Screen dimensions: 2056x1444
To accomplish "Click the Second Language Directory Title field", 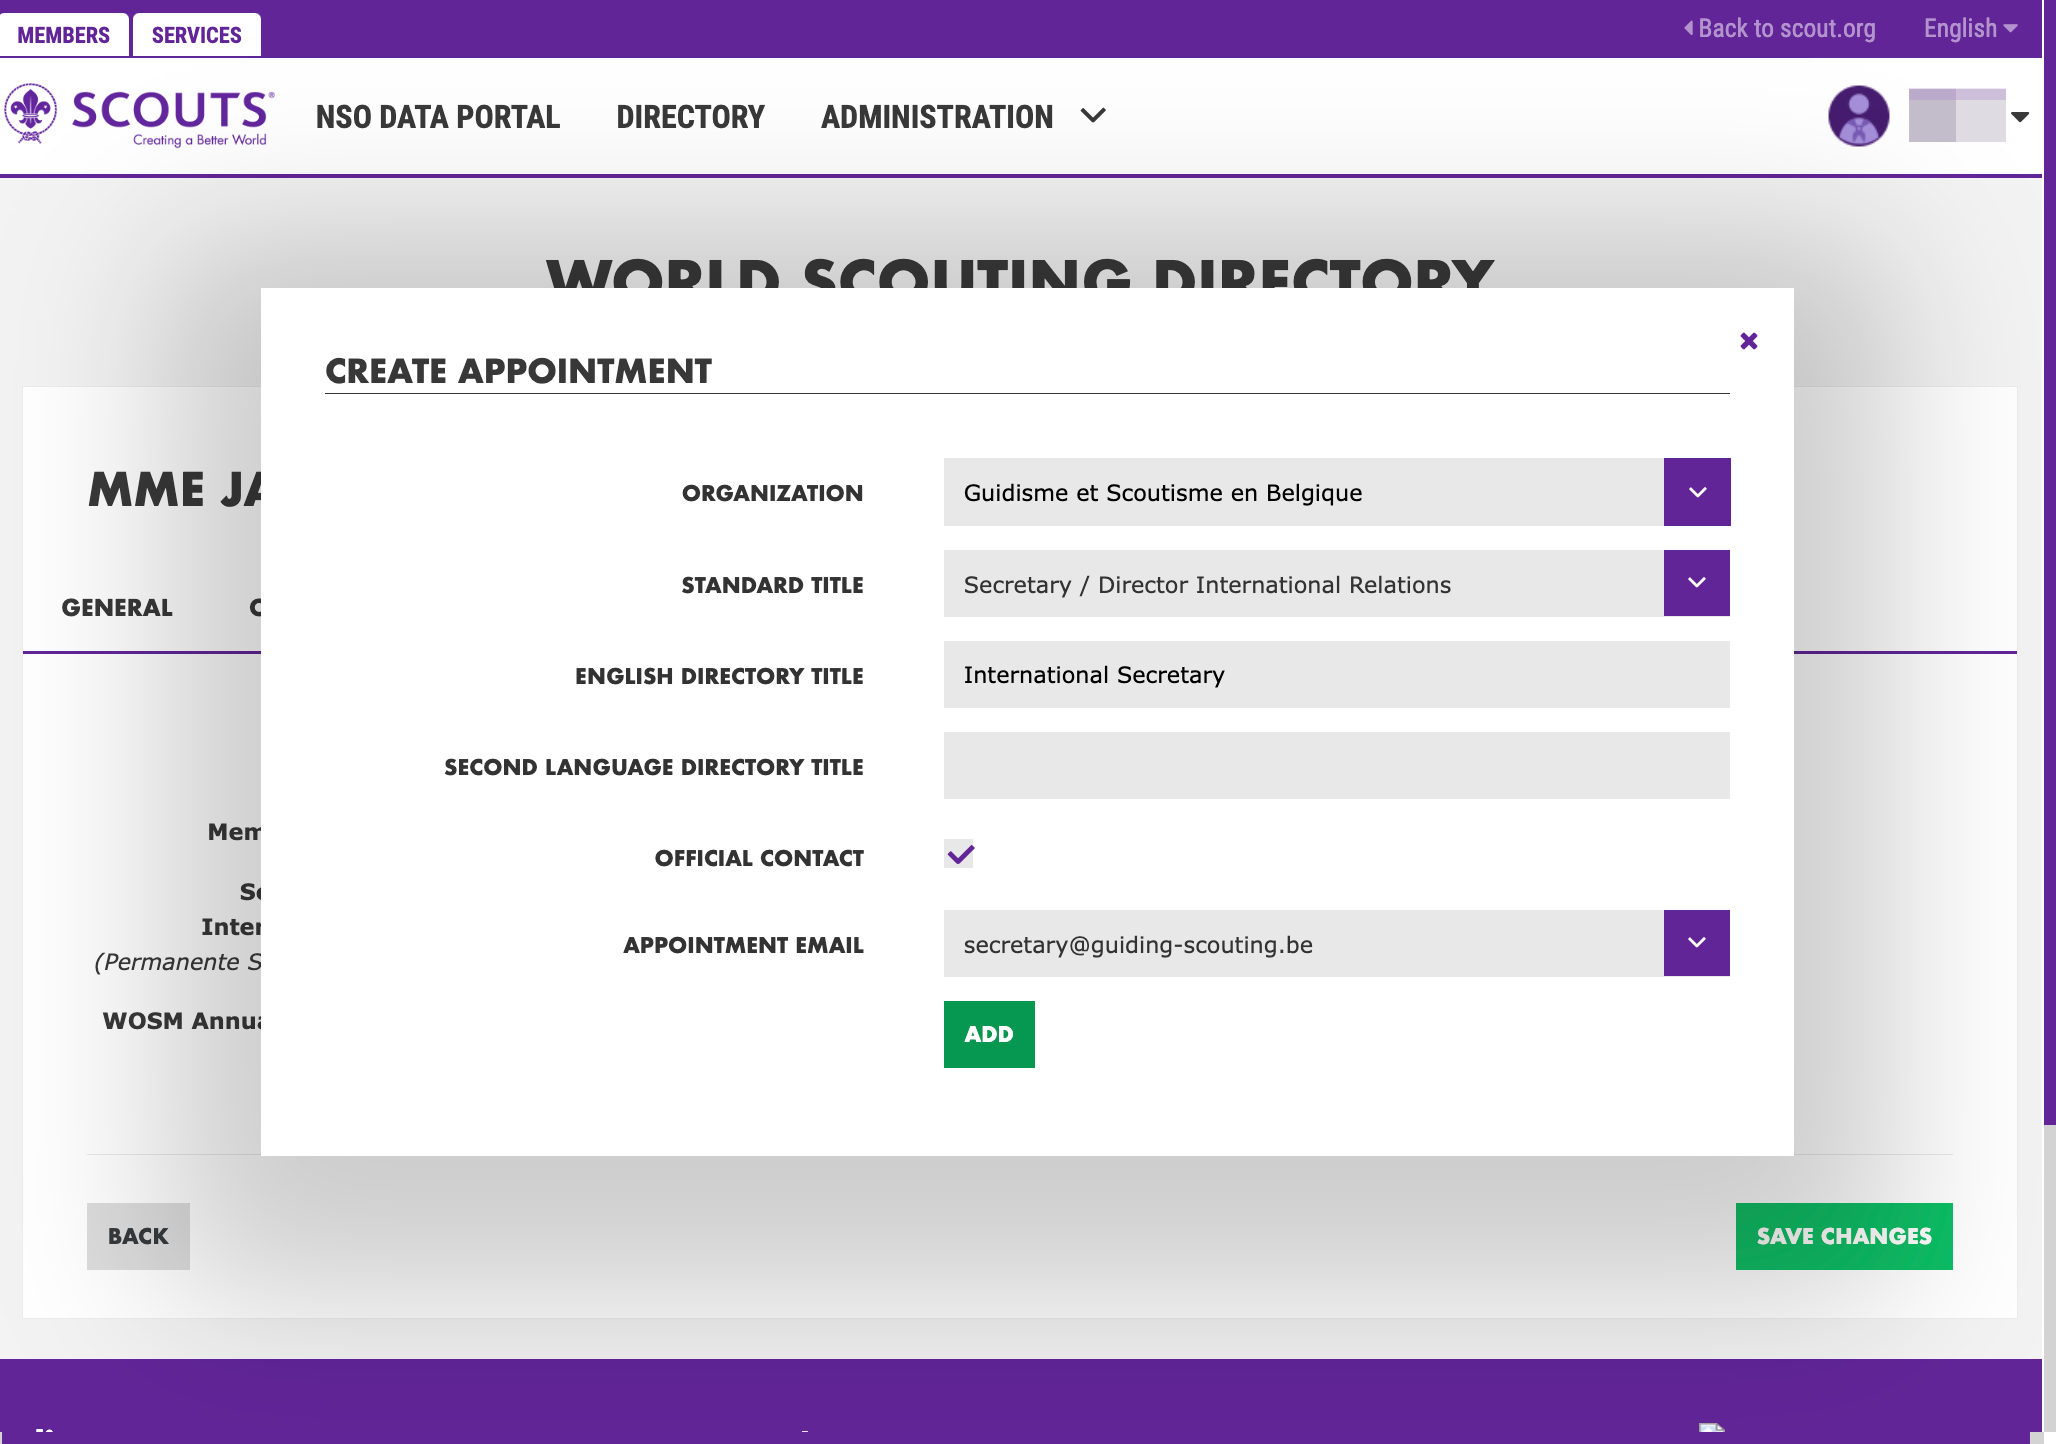I will coord(1336,766).
